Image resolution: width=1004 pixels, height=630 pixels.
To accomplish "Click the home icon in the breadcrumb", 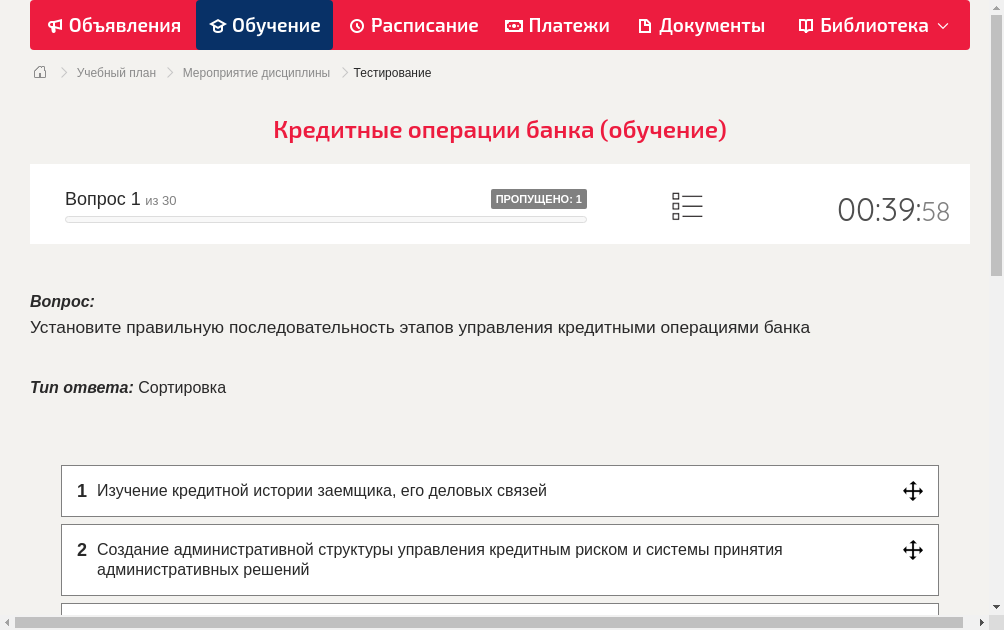I will [x=39, y=72].
